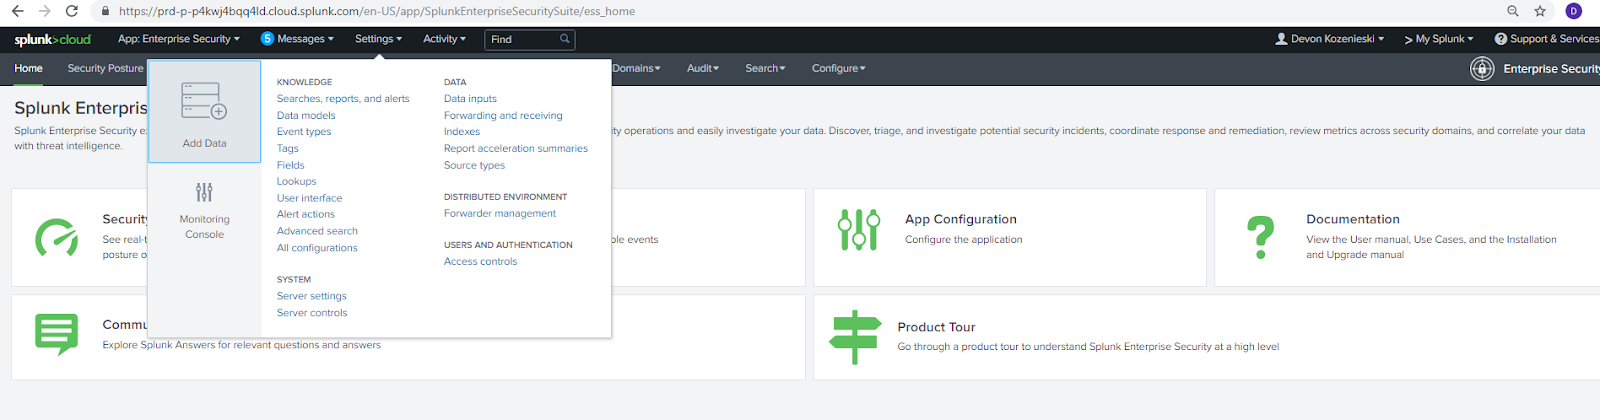Bookmark page with star icon
Screen dimensions: 1600x420
click(1540, 11)
